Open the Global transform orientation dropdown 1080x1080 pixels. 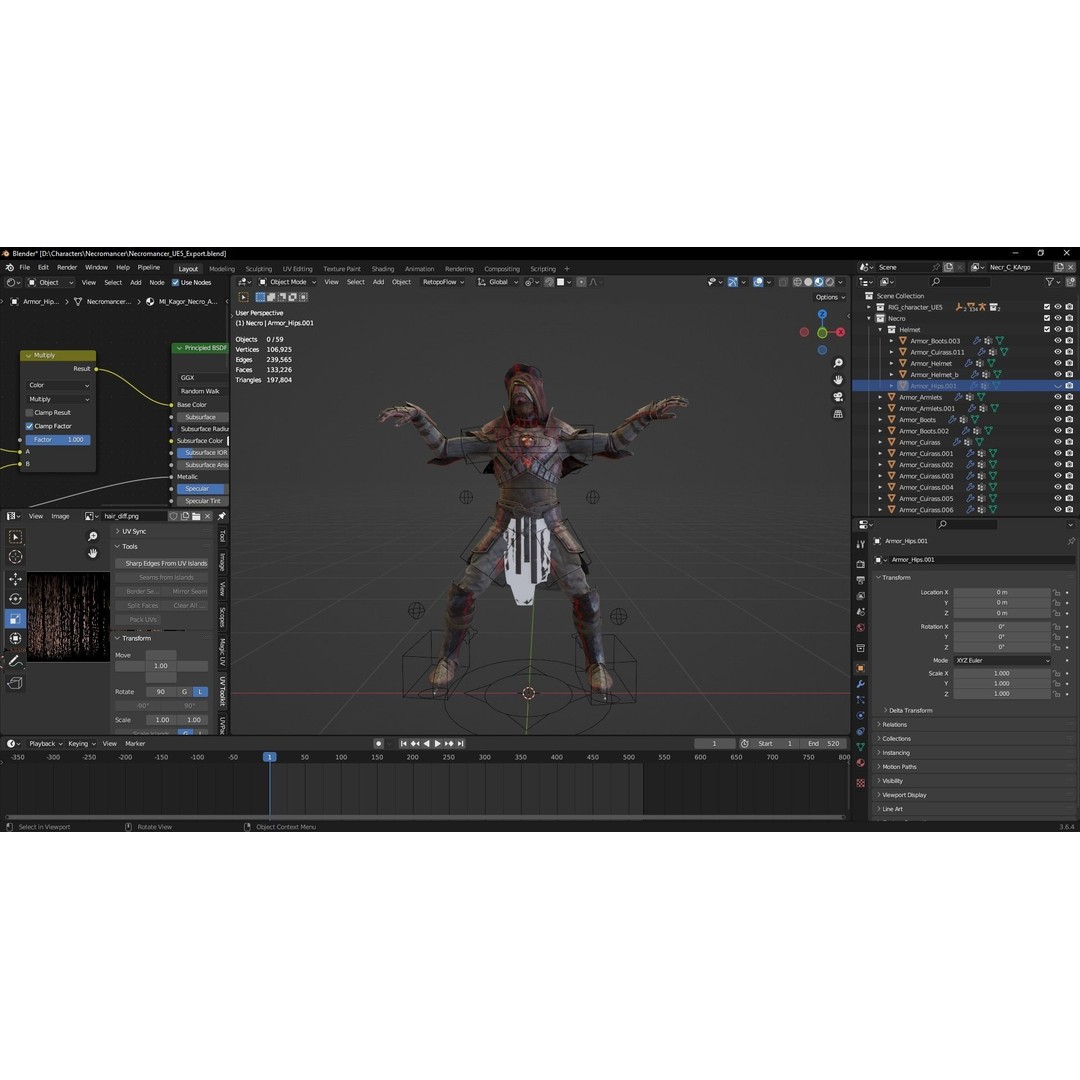coord(498,282)
